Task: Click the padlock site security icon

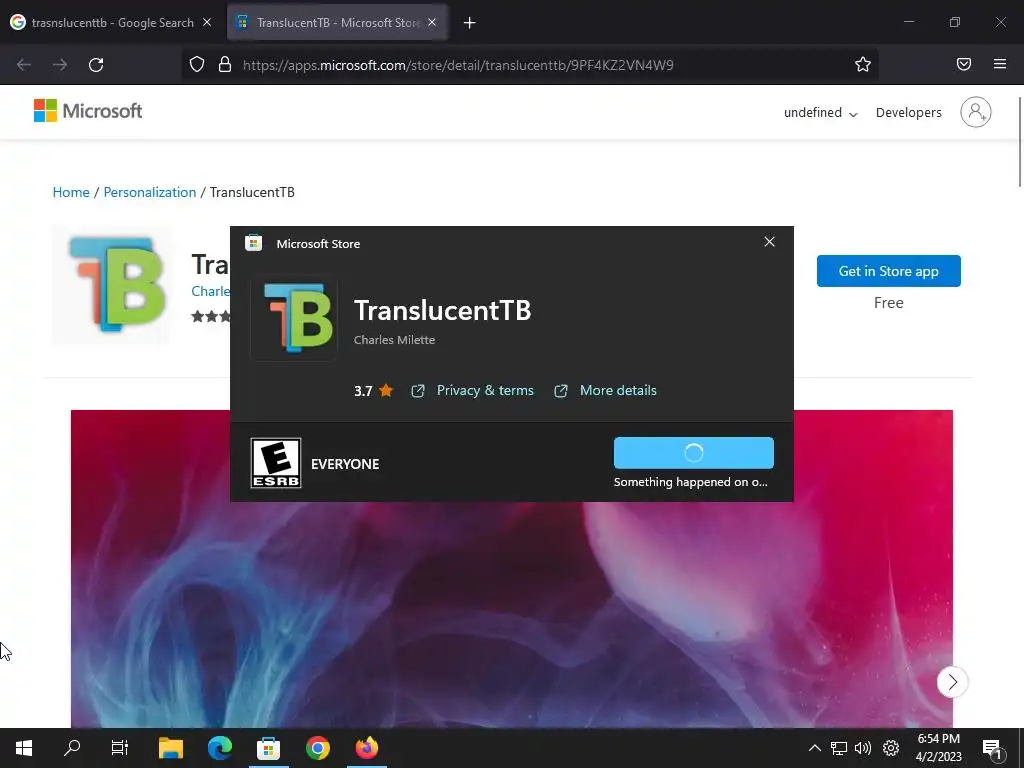Action: click(x=225, y=64)
